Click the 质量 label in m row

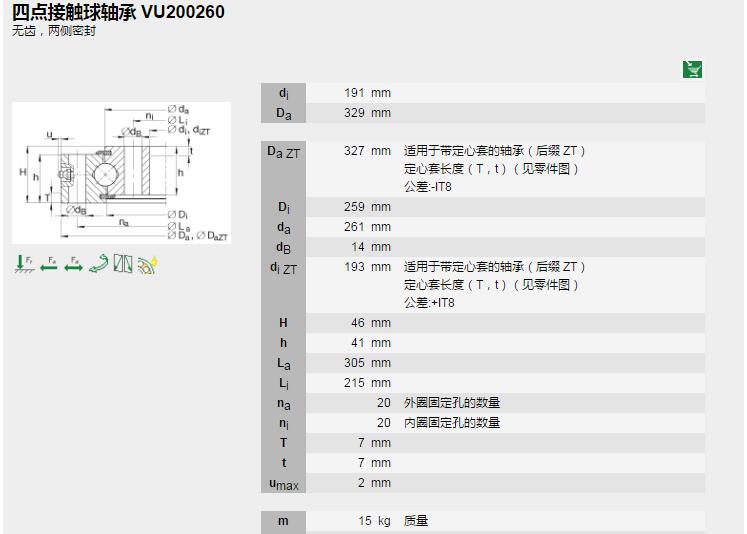(x=416, y=521)
